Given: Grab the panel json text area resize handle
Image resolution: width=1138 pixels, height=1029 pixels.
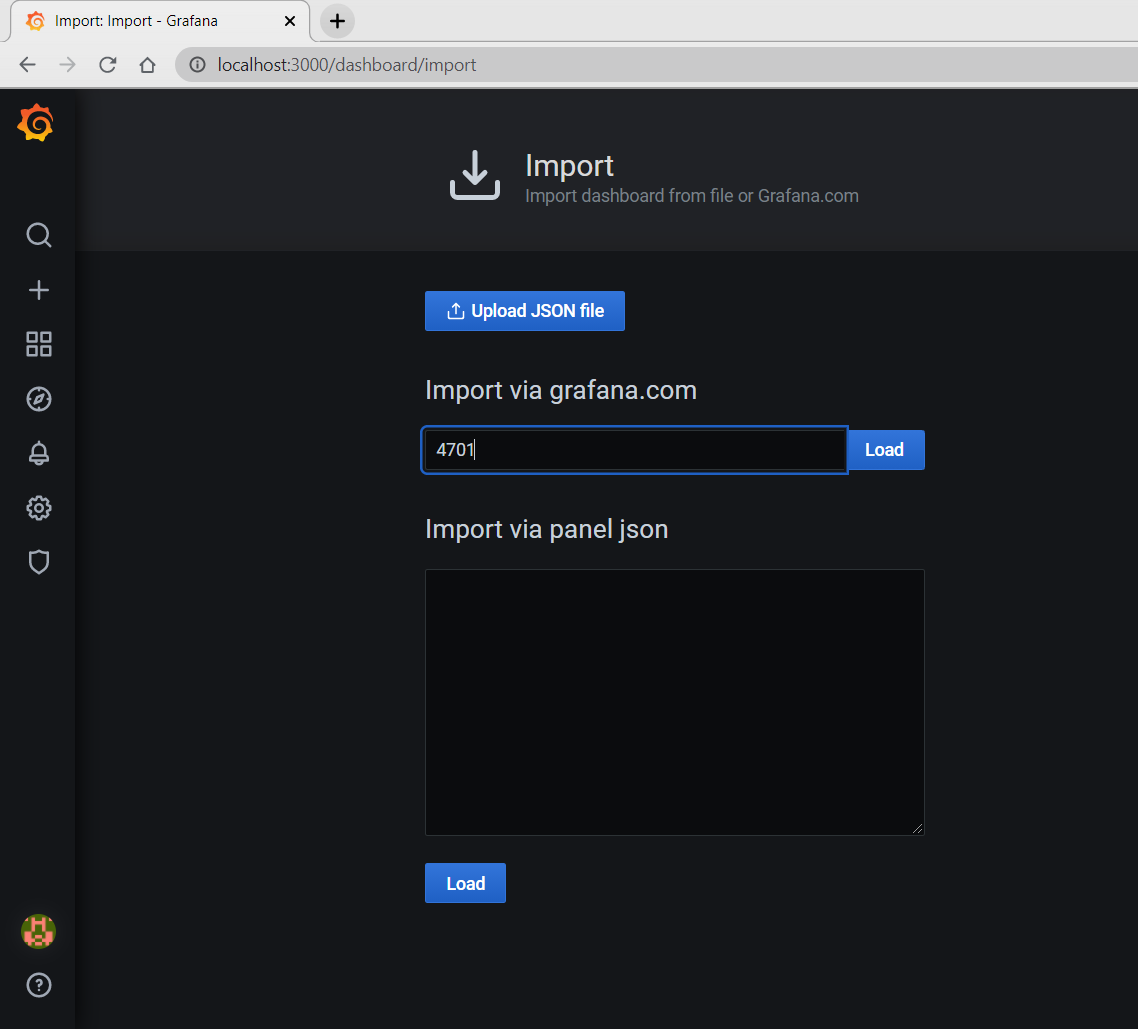Looking at the screenshot, I should tap(917, 829).
